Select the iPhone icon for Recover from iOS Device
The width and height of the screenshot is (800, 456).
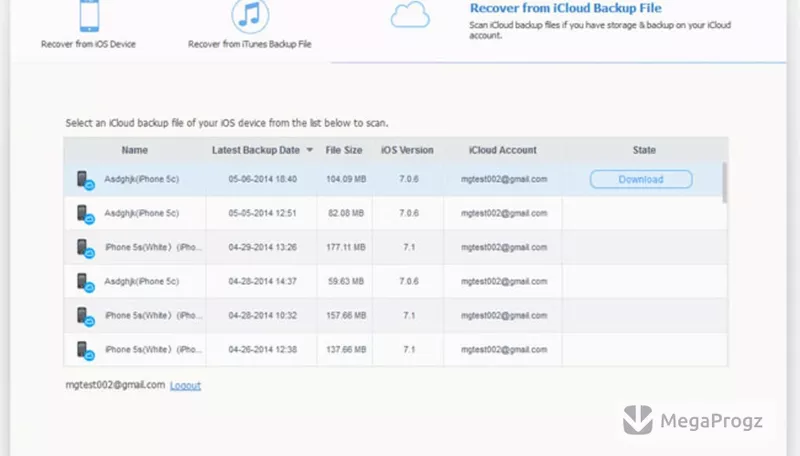pyautogui.click(x=89, y=16)
